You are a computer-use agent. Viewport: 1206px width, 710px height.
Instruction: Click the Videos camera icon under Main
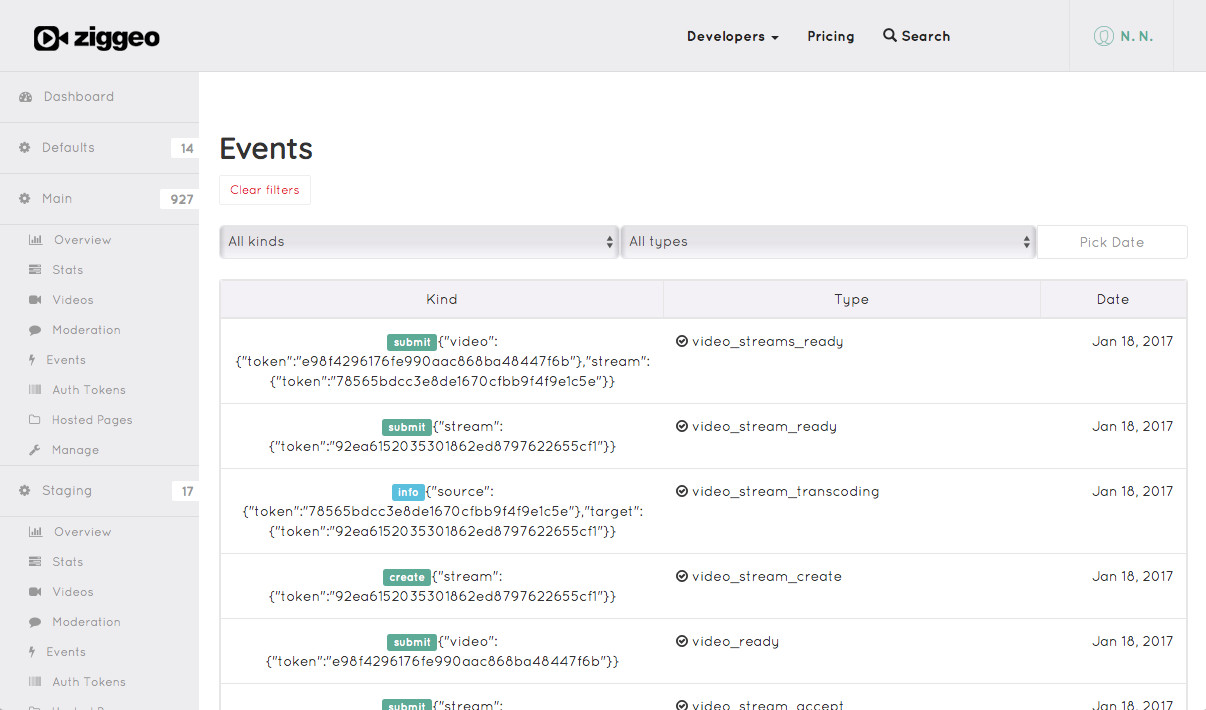[x=35, y=300]
